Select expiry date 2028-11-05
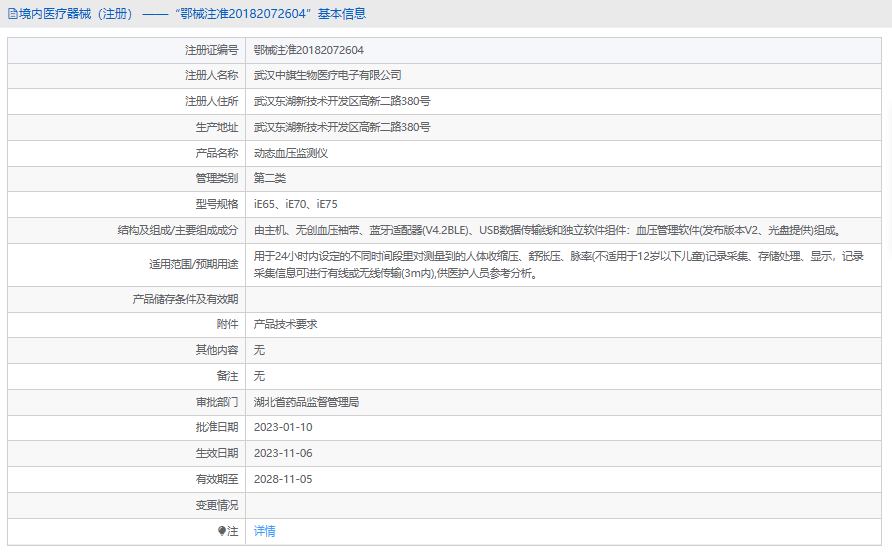 pos(283,479)
